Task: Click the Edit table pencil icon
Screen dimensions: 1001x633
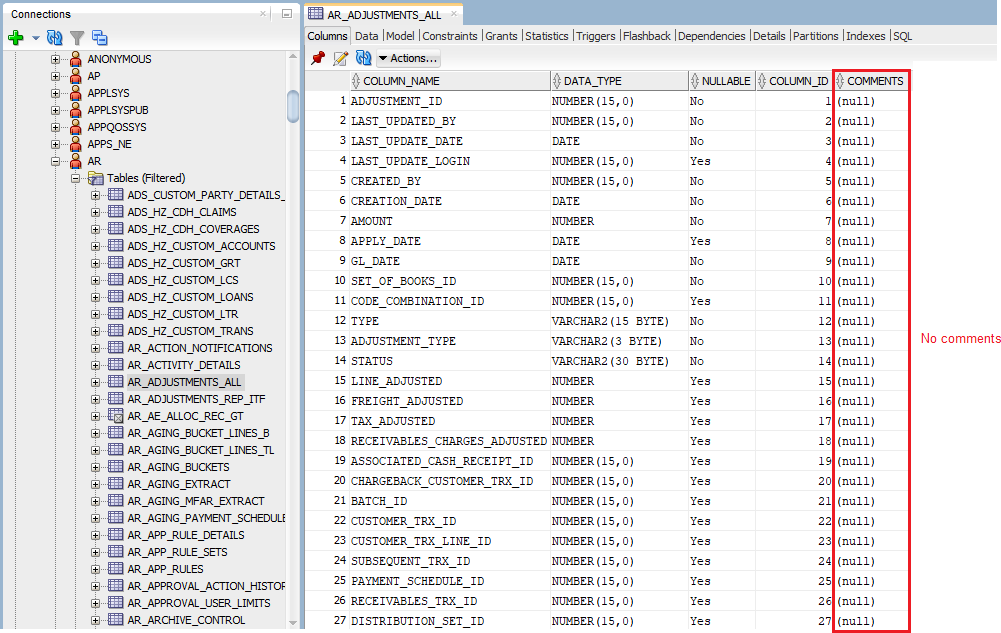Action: (340, 58)
